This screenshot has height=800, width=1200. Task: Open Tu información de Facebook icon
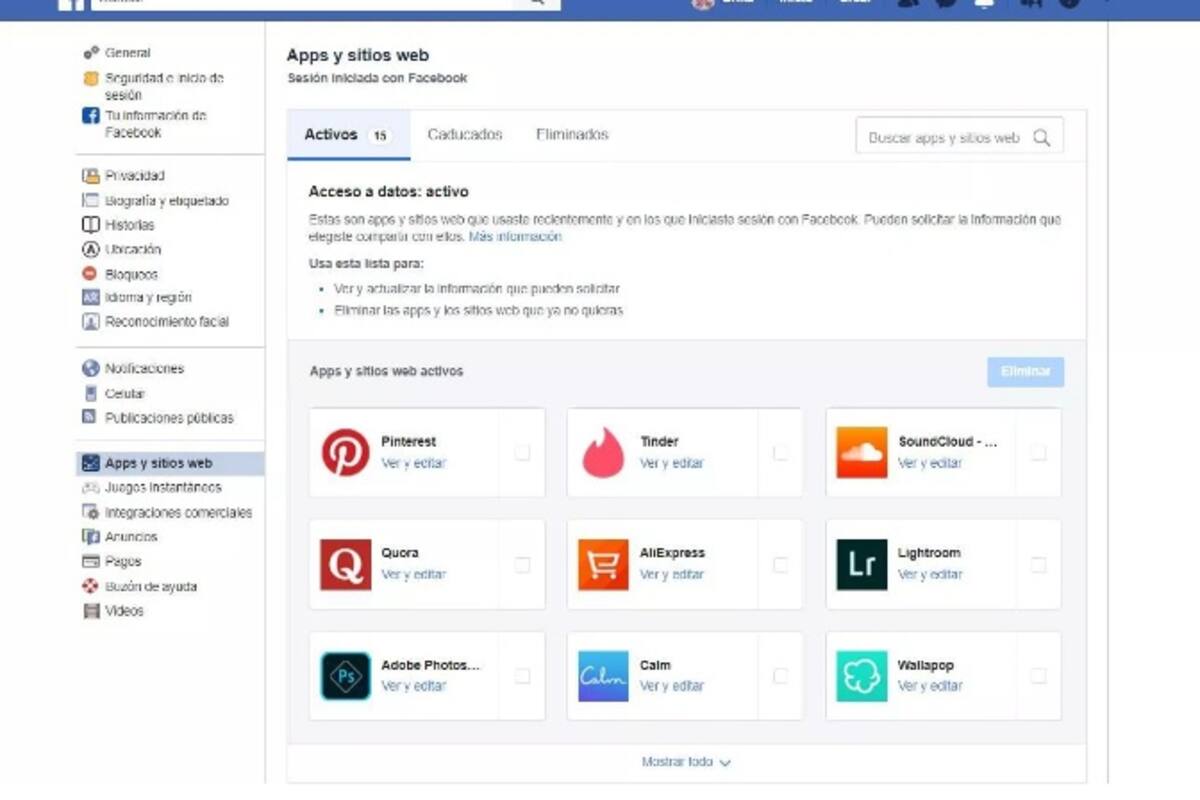click(91, 115)
